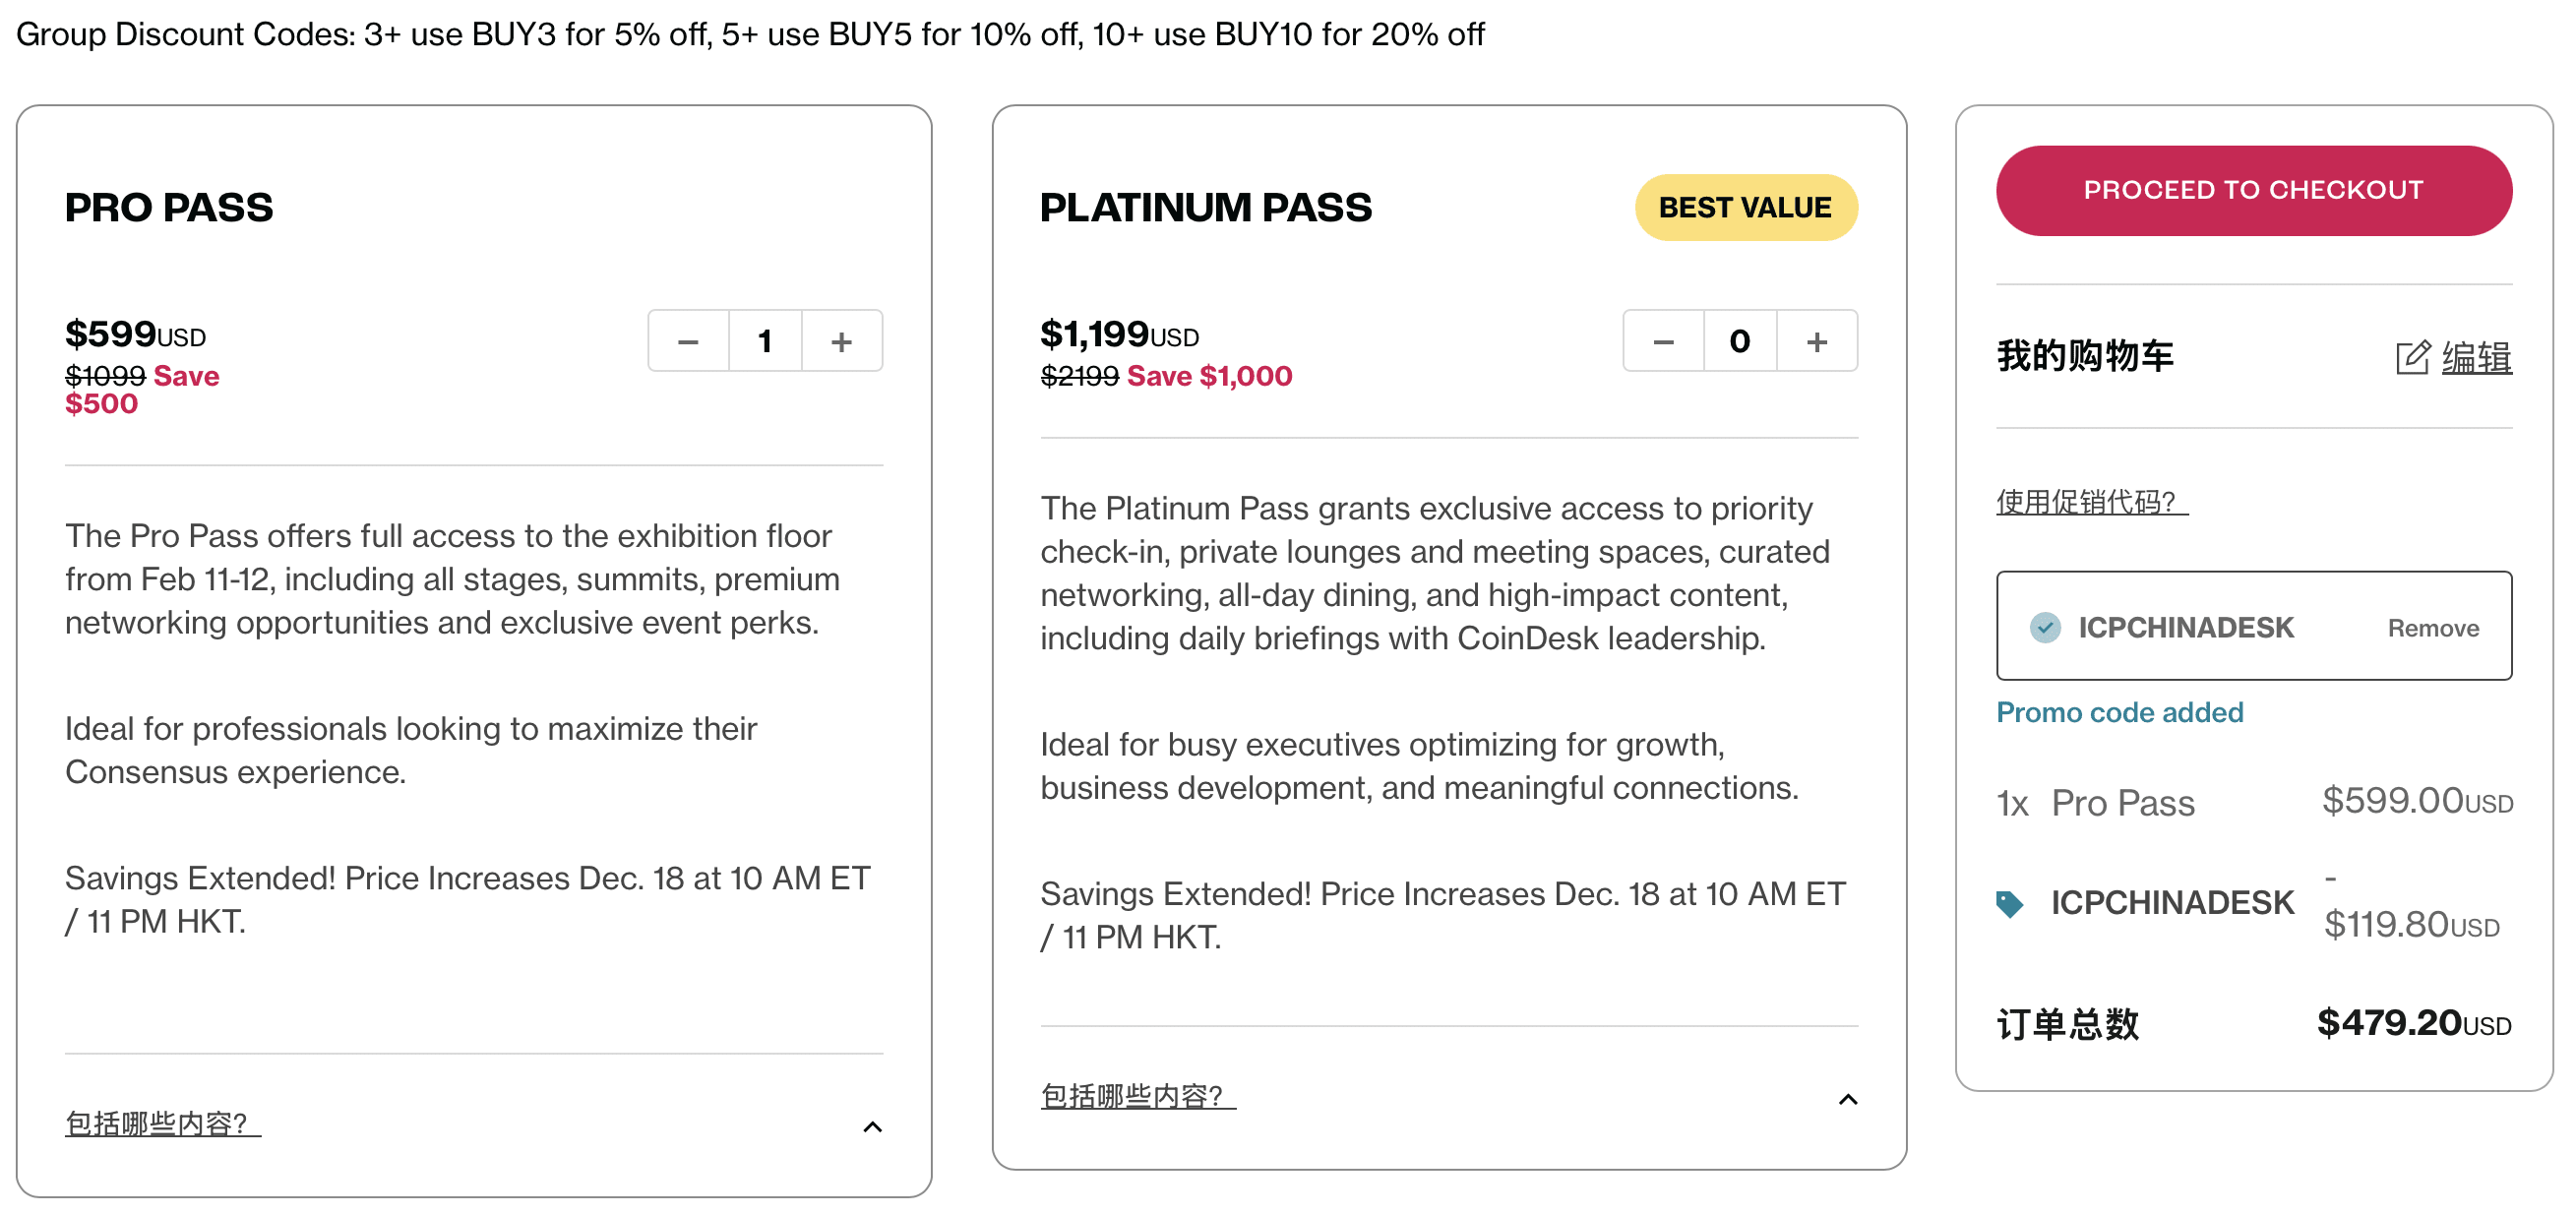Increase Pro Pass quantity with plus
Viewport: 2576px width, 1214px height.
pyautogui.click(x=841, y=341)
